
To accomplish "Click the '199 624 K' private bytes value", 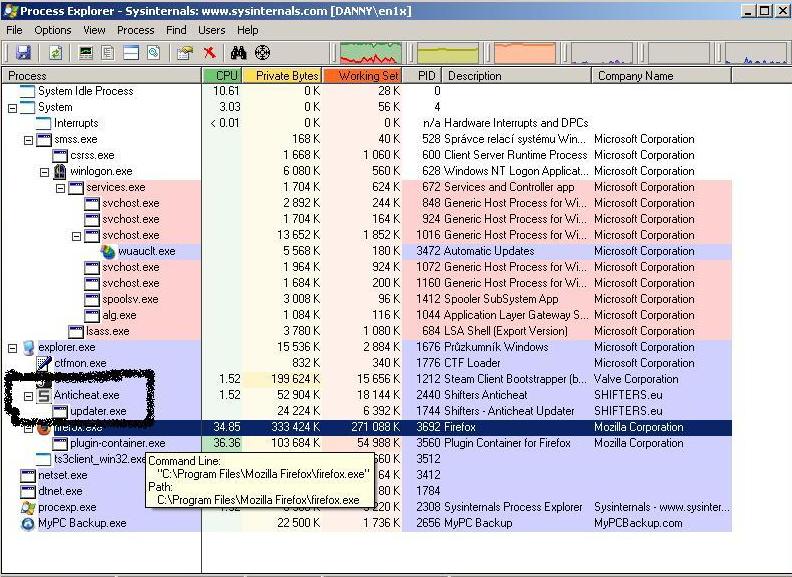I will click(295, 379).
